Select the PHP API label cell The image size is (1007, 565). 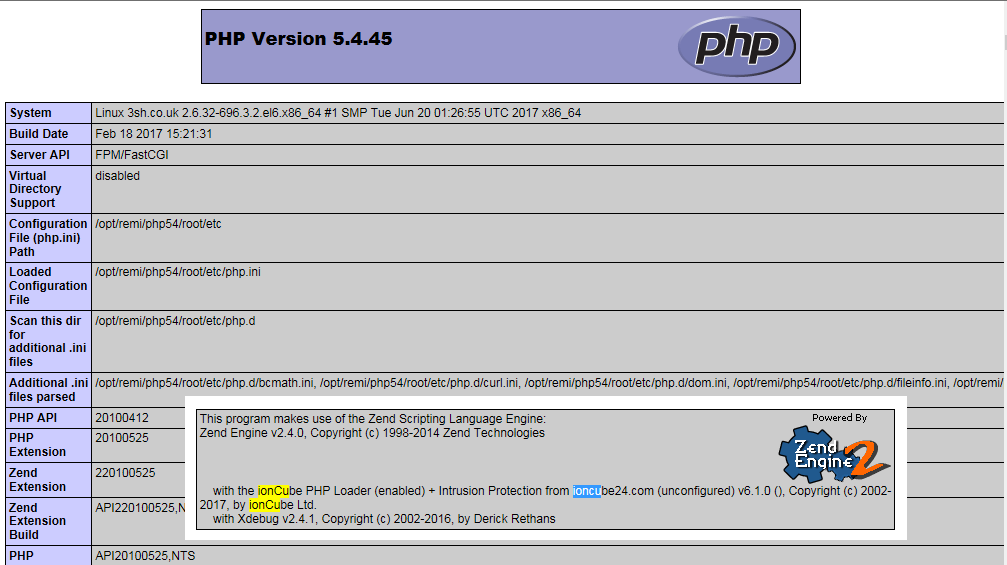(49, 417)
